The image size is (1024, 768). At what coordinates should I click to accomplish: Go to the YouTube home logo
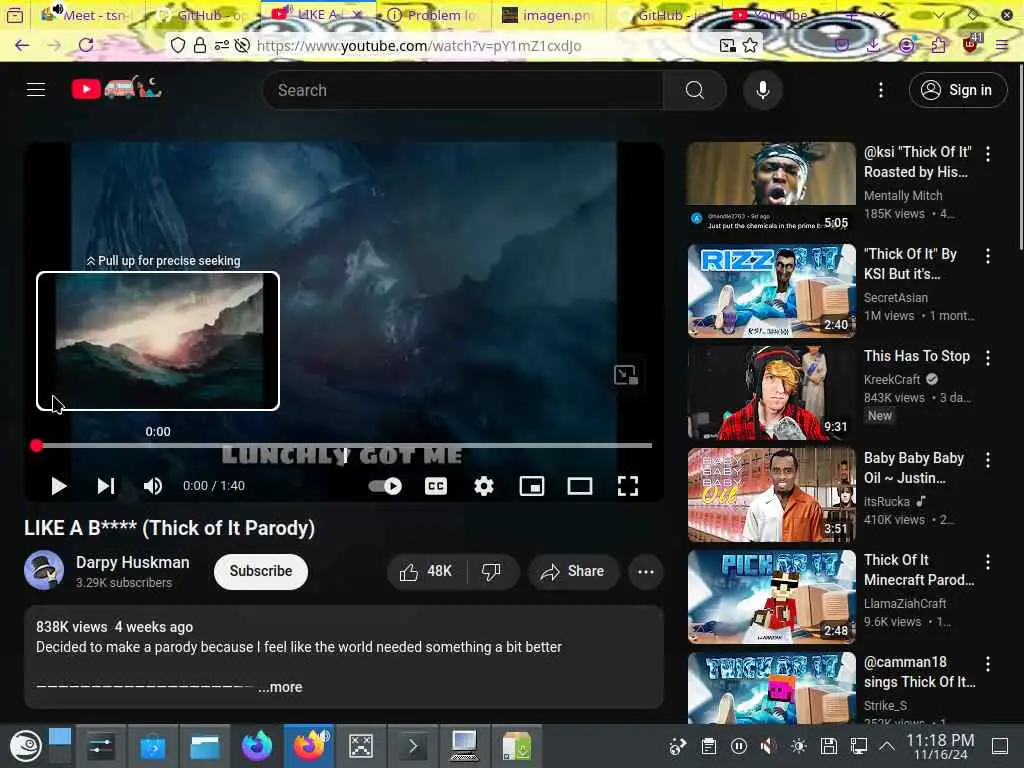point(116,88)
